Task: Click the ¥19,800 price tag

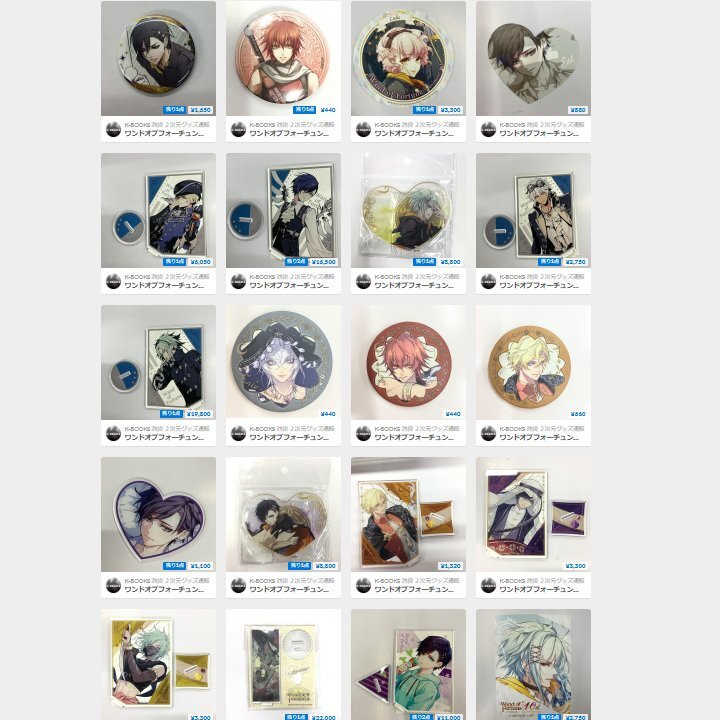Action: point(199,414)
